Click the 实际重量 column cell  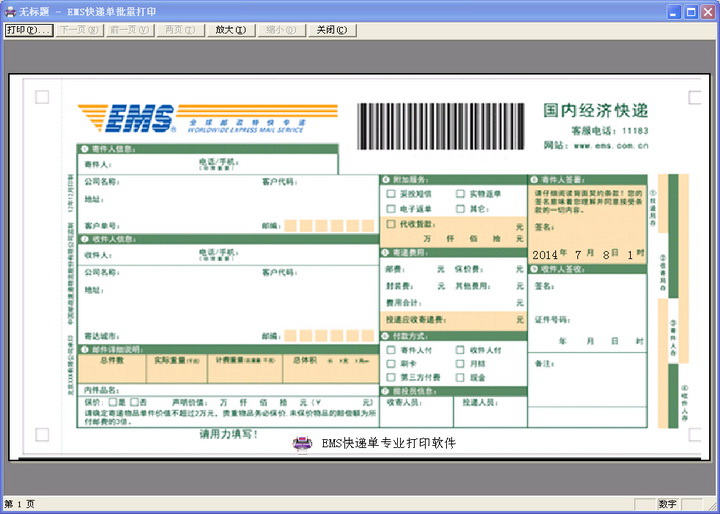[177, 368]
